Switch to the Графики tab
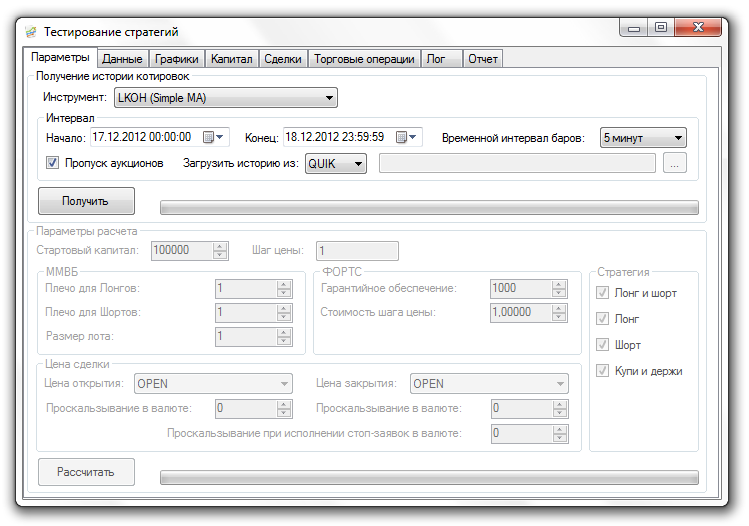 [177, 59]
